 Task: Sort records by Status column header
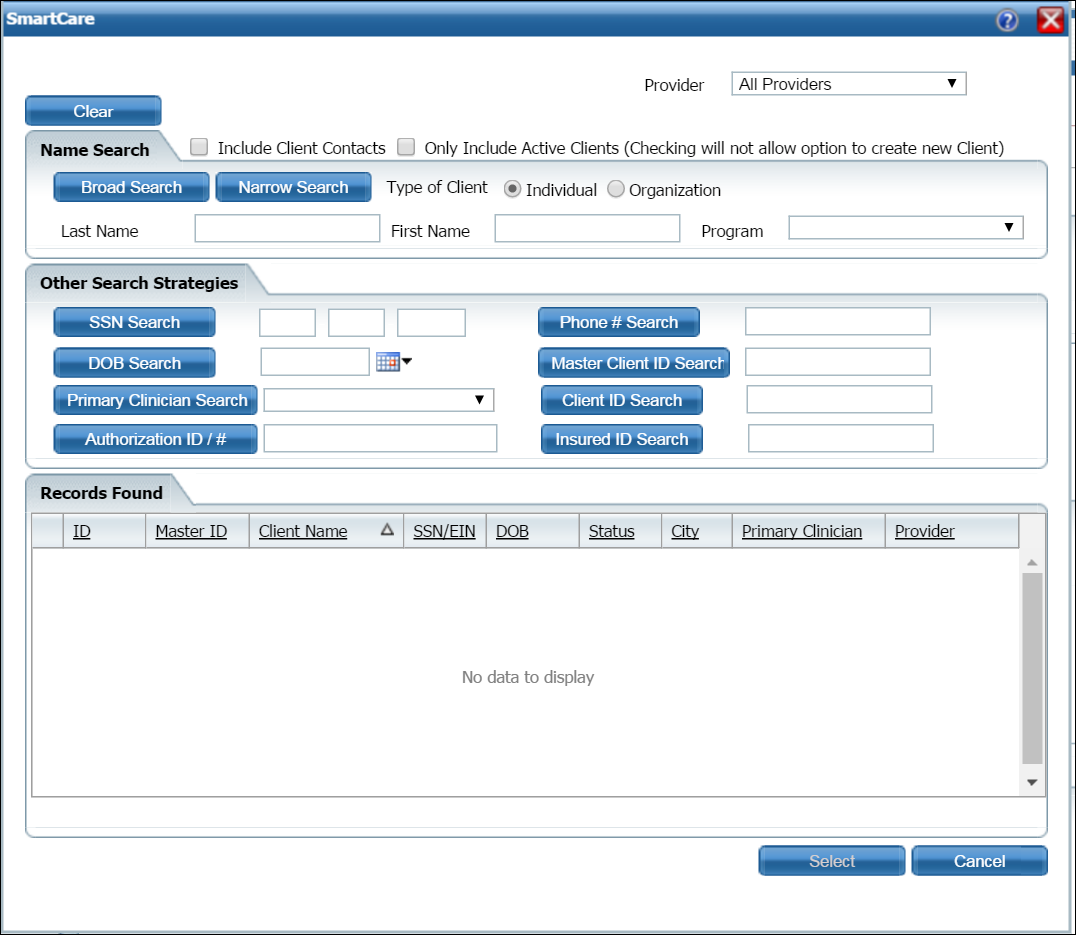tap(611, 531)
